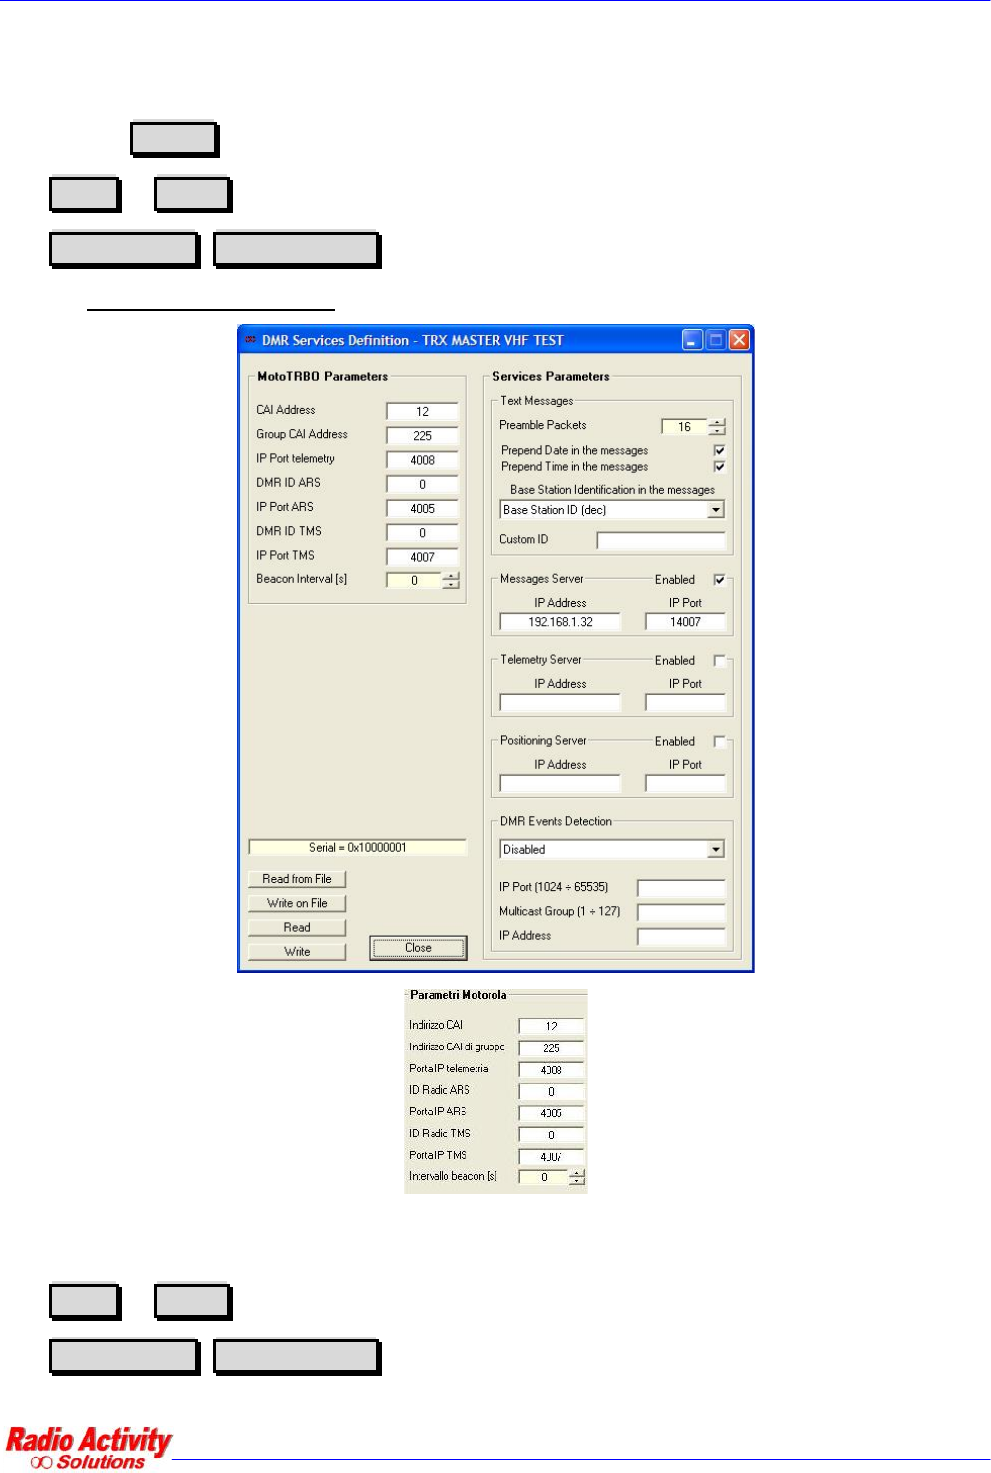Increase Beacon Interval using the up arrow
The image size is (991, 1473).
tap(451, 576)
